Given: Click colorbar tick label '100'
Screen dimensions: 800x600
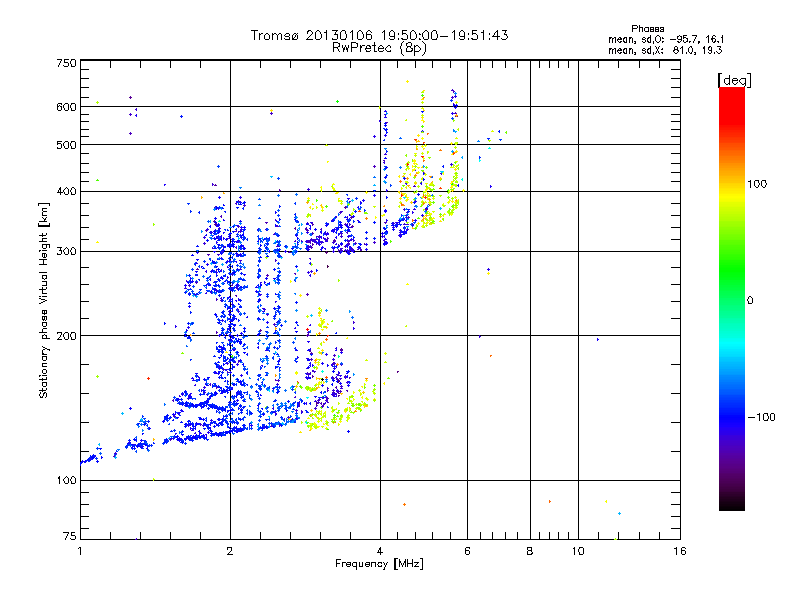Looking at the screenshot, I should (757, 184).
